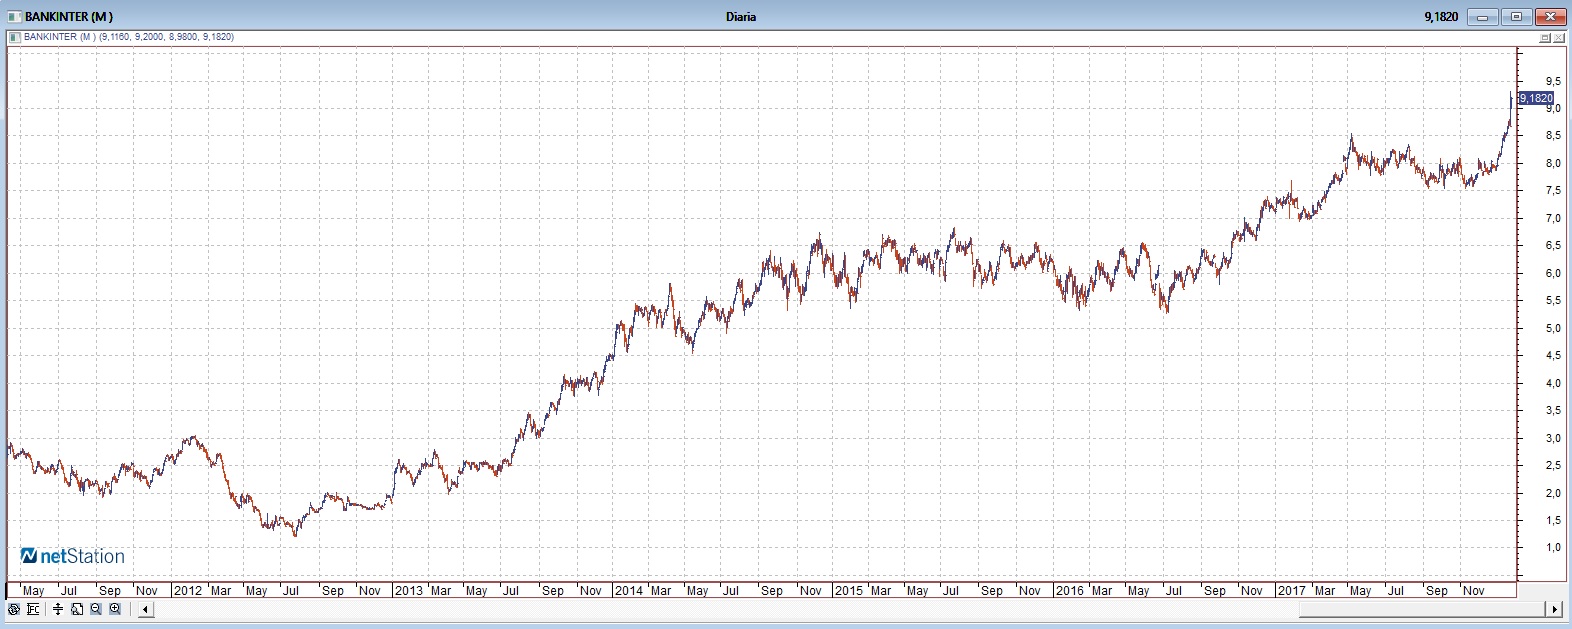Click the page icon left of the zoom-out magnifier
Image resolution: width=1572 pixels, height=629 pixels.
coord(77,609)
